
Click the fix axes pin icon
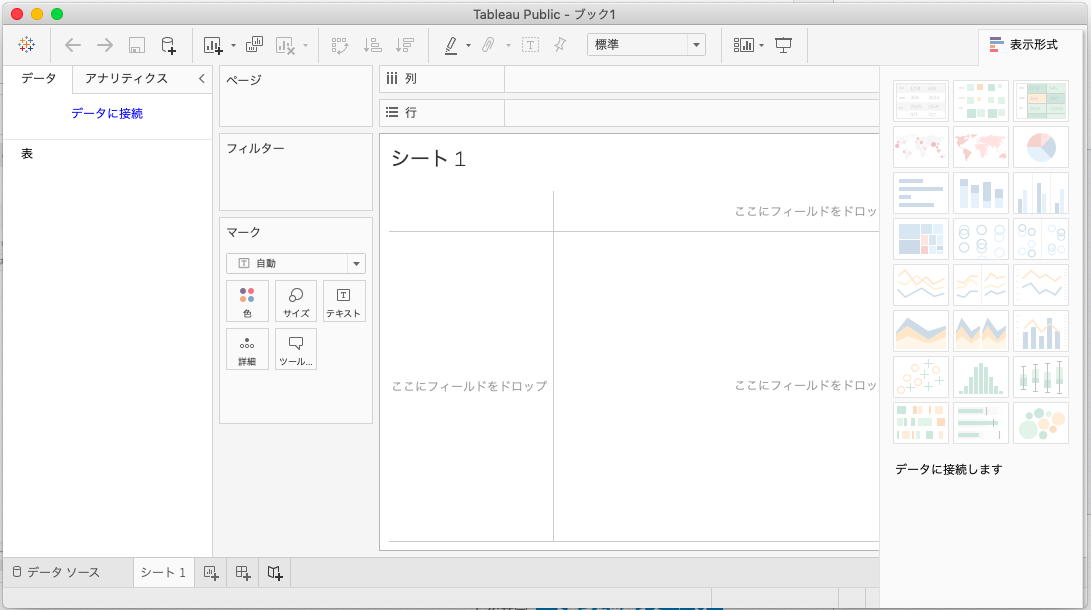[560, 45]
